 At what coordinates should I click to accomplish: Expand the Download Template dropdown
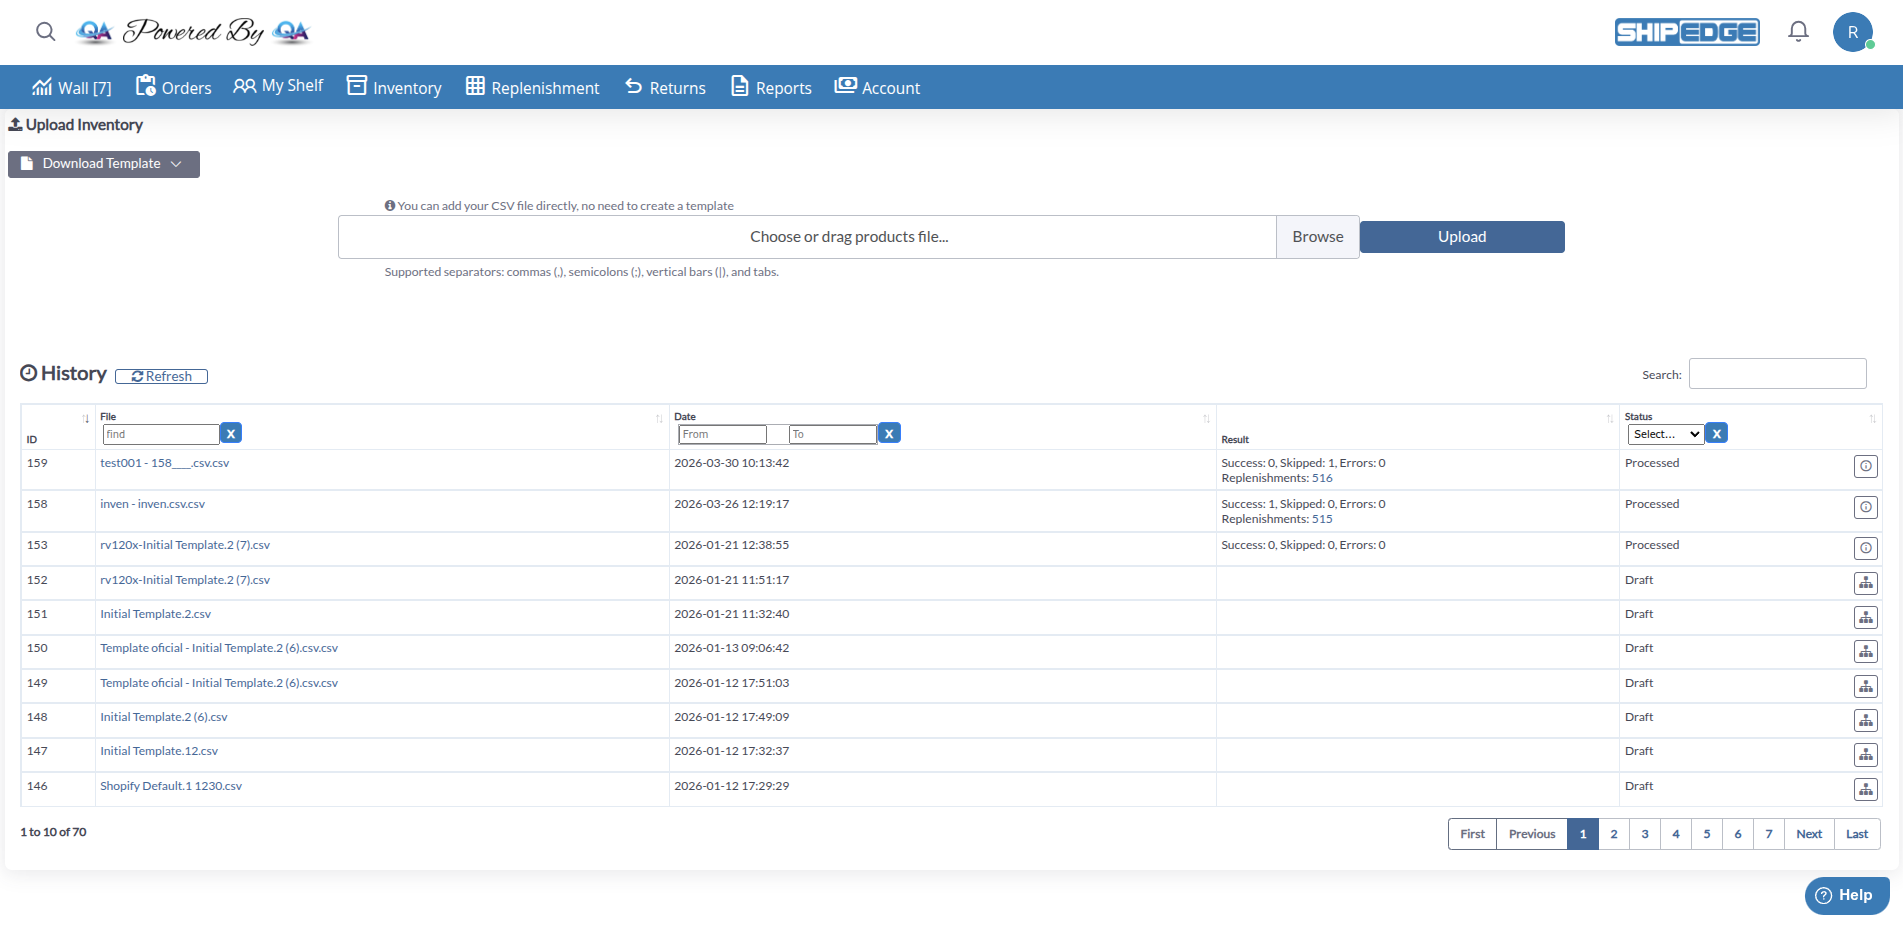(x=104, y=164)
